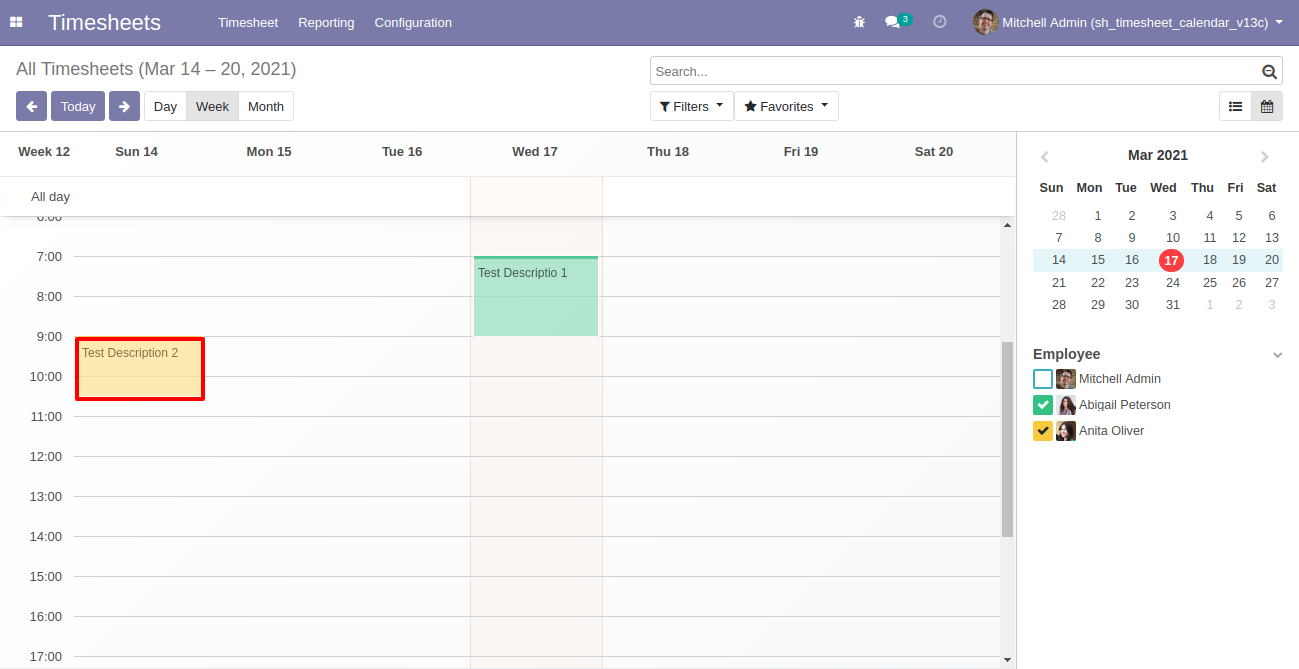Open the activities clock icon
This screenshot has height=669, width=1299.
[x=939, y=22]
